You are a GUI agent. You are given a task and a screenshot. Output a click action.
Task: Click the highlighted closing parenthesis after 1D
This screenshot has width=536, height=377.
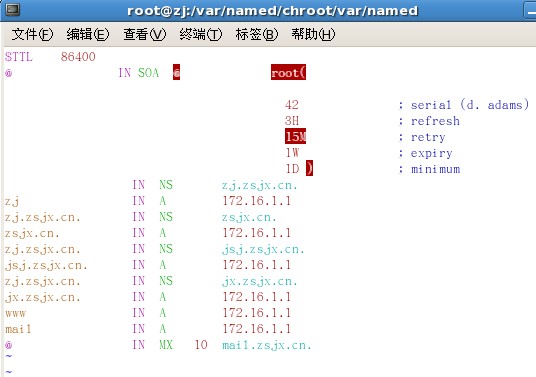point(309,168)
